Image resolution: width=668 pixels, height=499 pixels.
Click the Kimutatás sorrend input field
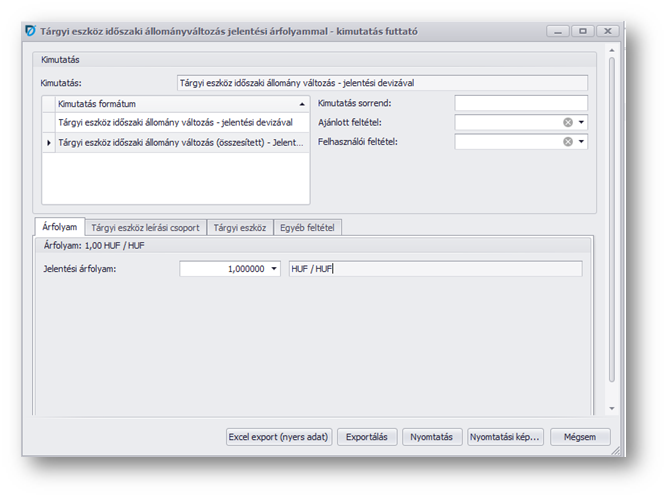click(x=520, y=103)
